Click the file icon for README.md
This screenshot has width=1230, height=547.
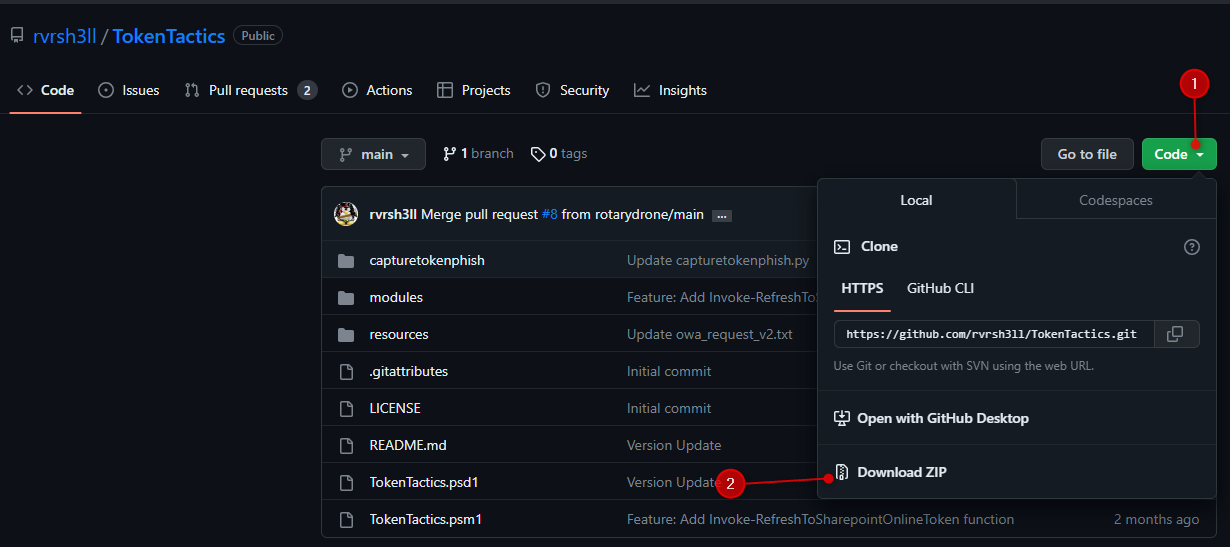coord(346,445)
